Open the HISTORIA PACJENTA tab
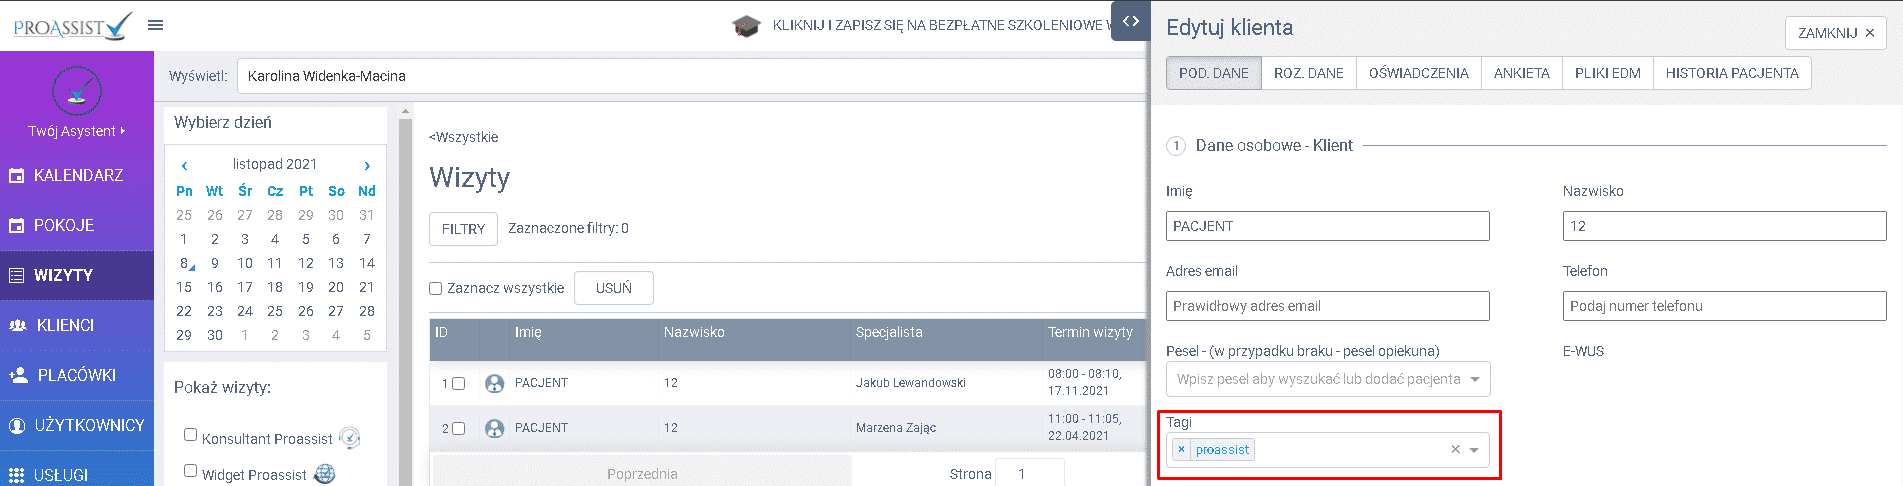 coord(1732,73)
